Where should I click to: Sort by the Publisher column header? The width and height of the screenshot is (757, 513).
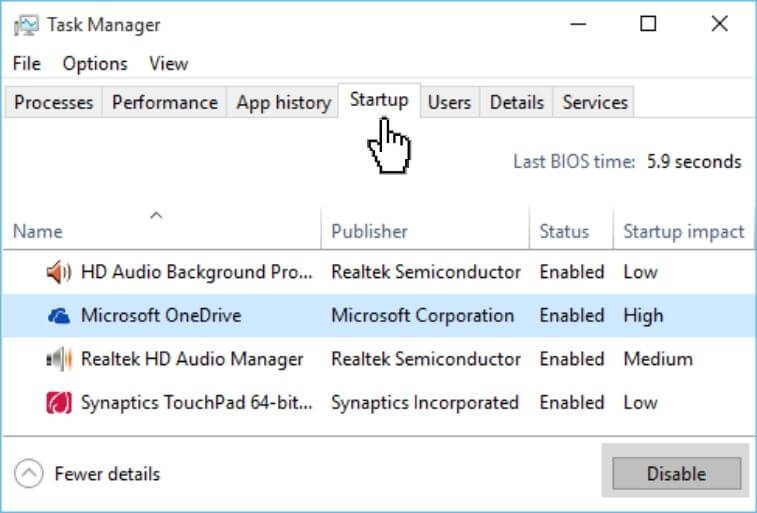[x=370, y=231]
